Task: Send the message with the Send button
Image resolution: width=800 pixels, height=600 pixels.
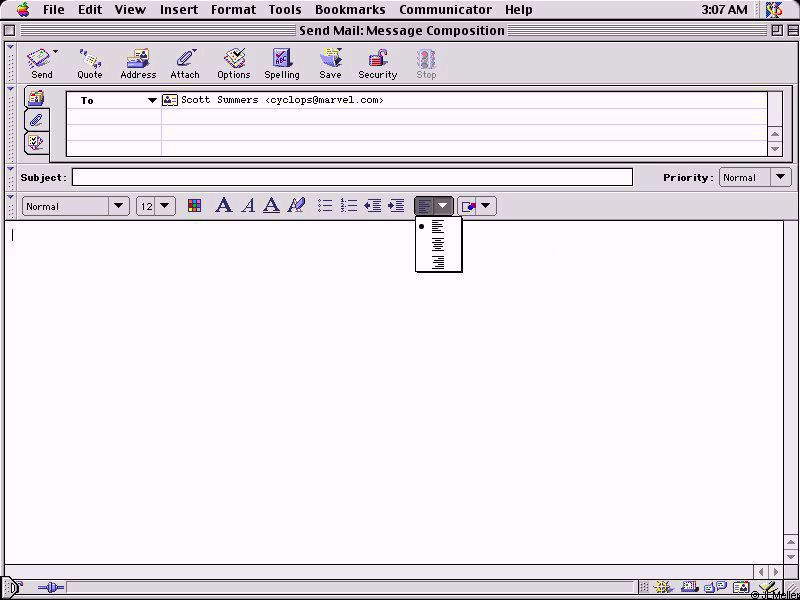Action: [x=41, y=64]
